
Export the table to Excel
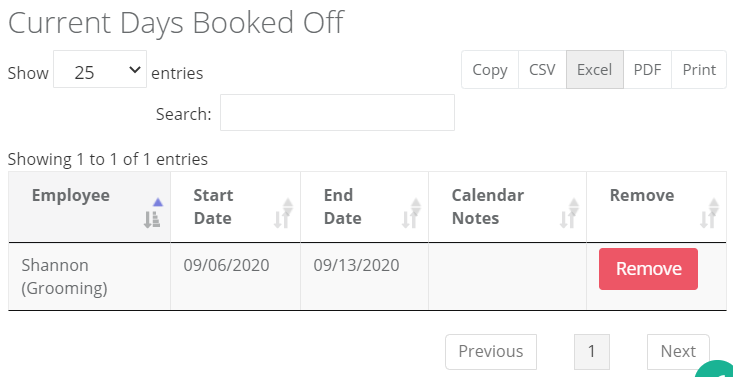coord(595,70)
